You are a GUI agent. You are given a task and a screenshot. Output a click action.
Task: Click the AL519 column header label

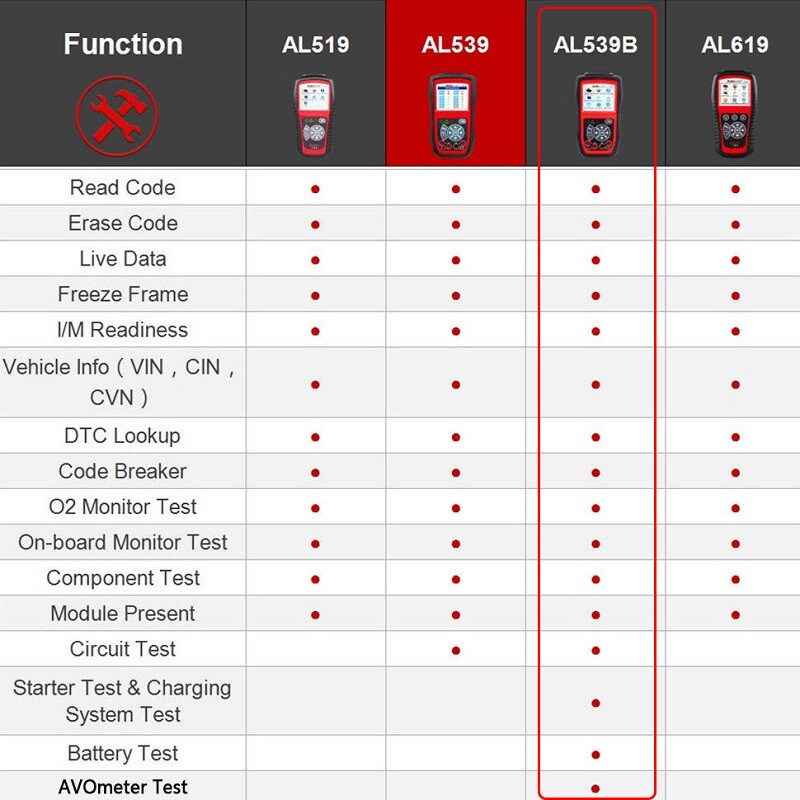[x=315, y=44]
